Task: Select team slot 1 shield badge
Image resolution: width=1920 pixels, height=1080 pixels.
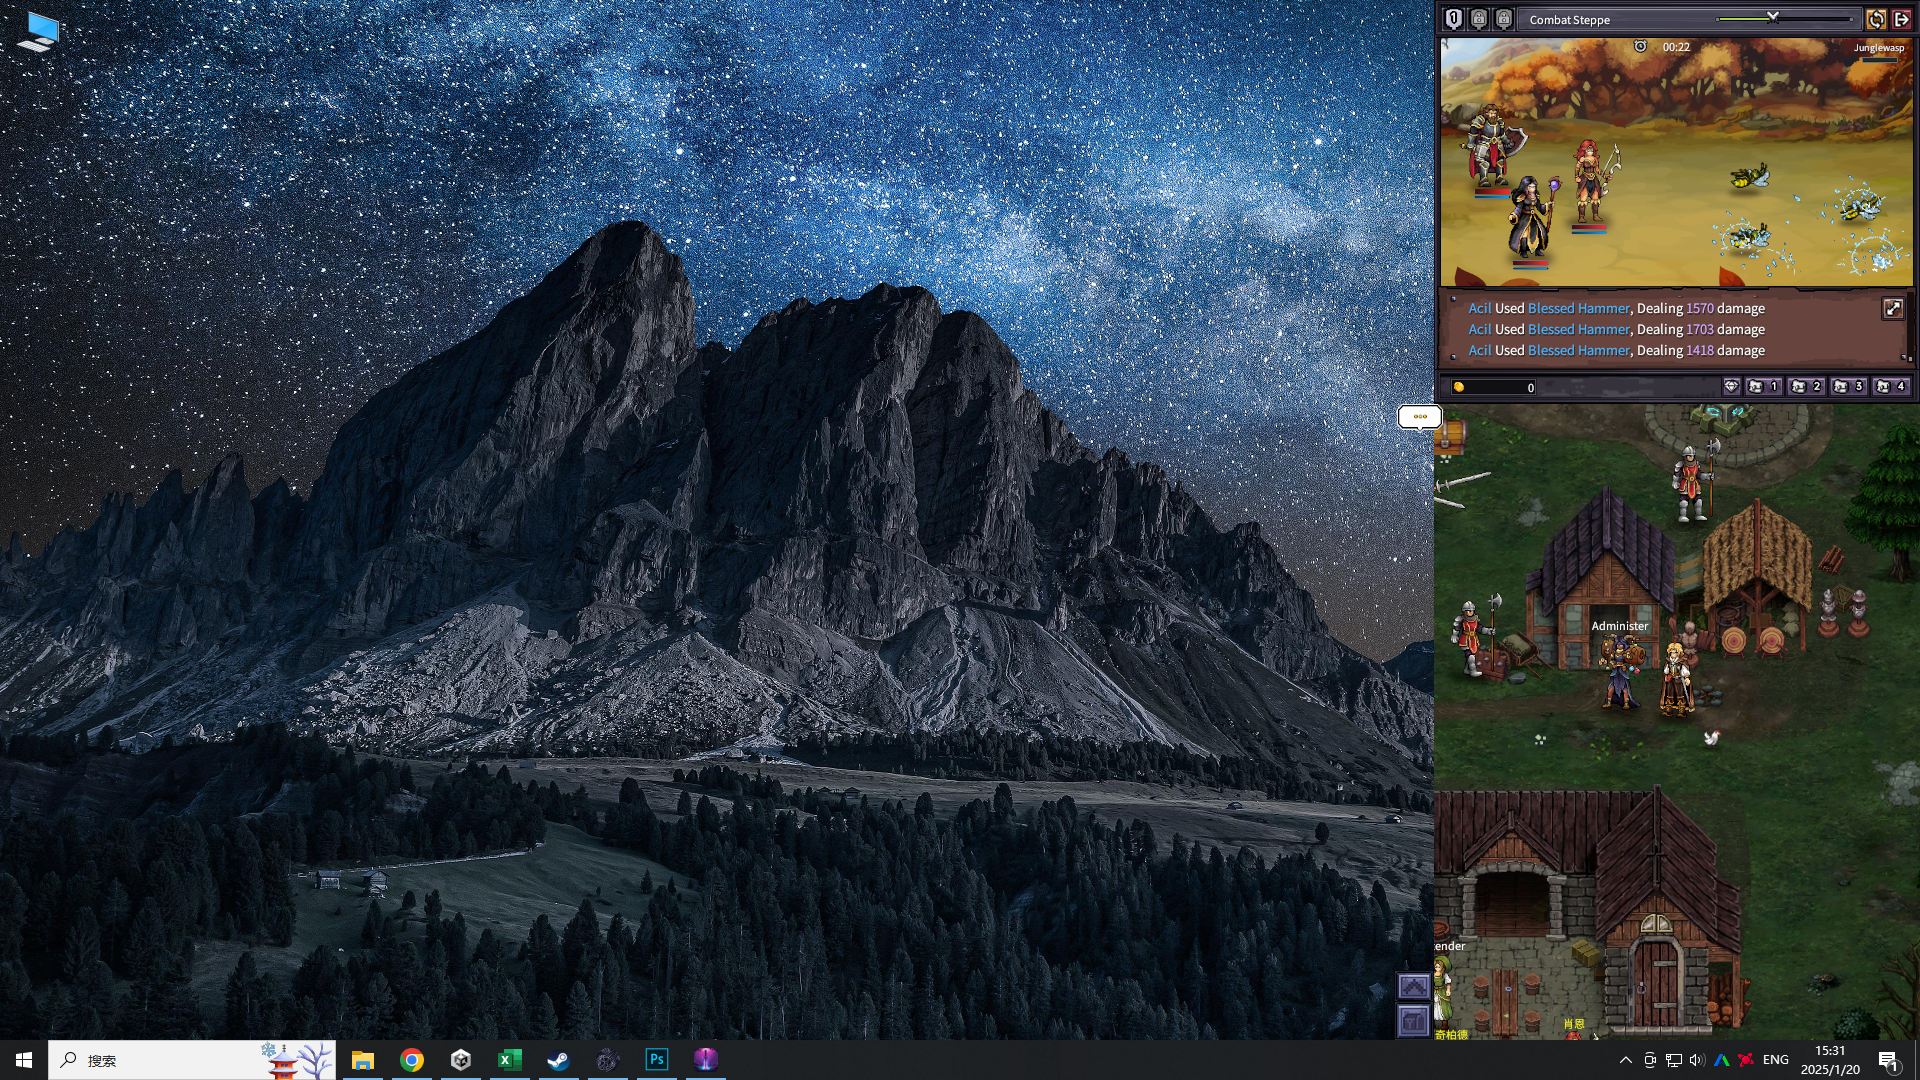Action: pyautogui.click(x=1454, y=19)
